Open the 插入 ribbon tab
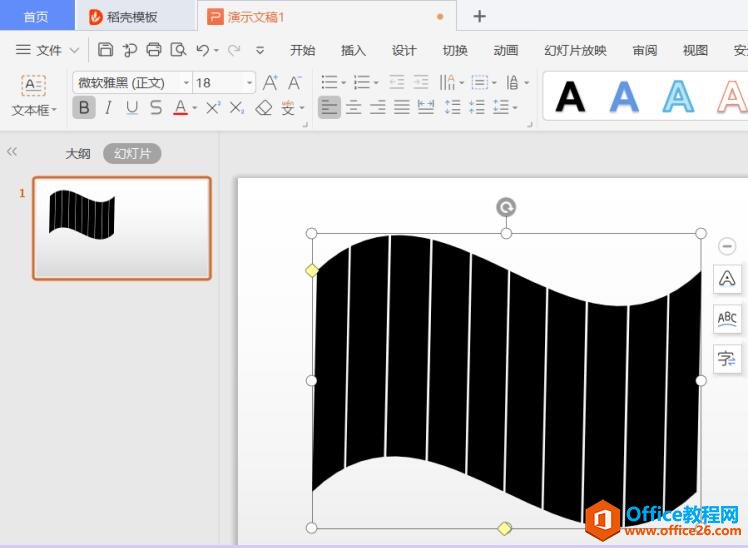 click(x=353, y=50)
